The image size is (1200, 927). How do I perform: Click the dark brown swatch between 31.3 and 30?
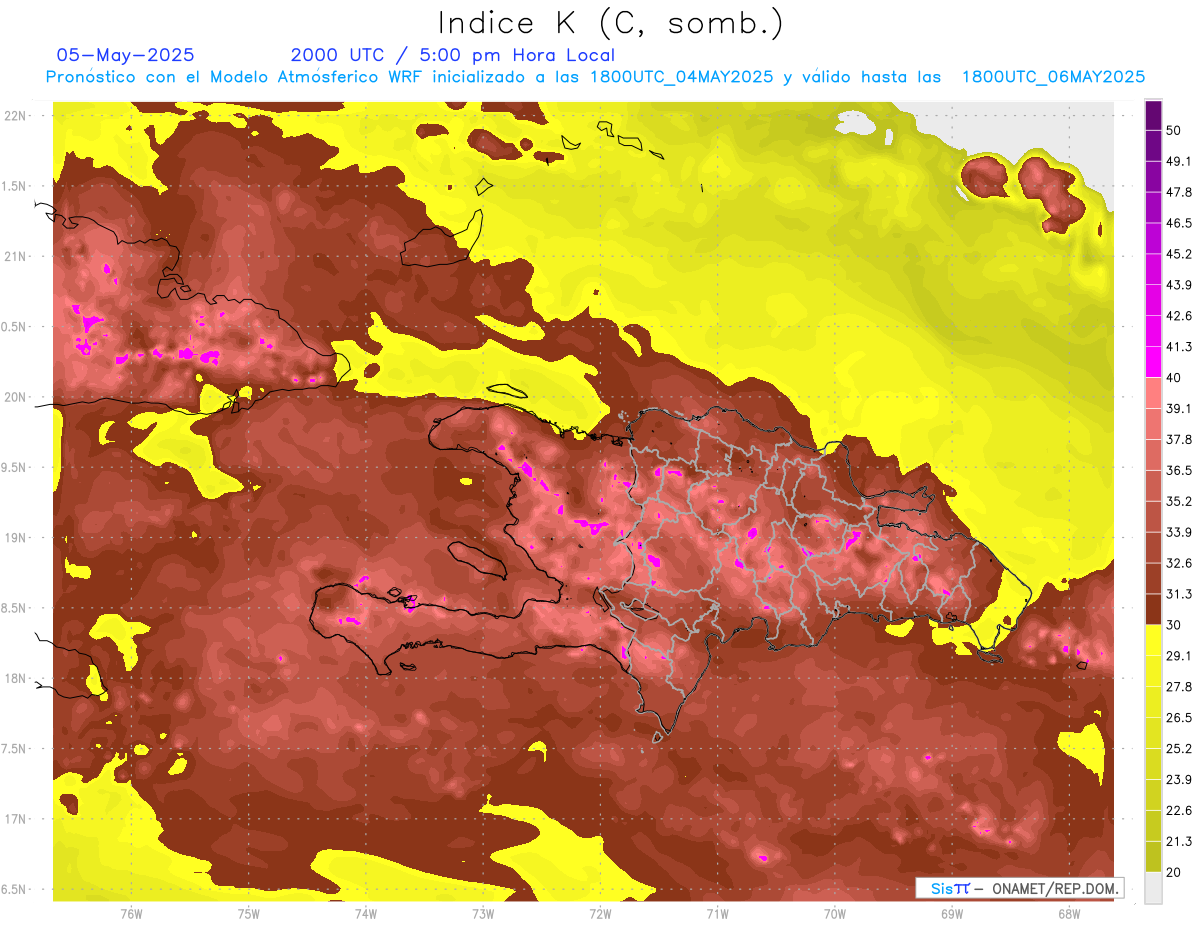(1153, 609)
